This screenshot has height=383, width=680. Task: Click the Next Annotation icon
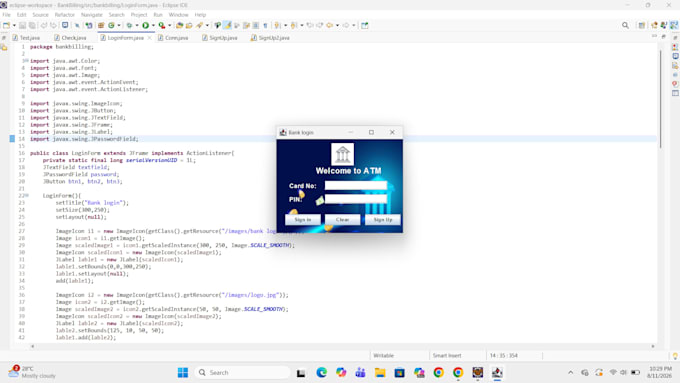pos(277,26)
